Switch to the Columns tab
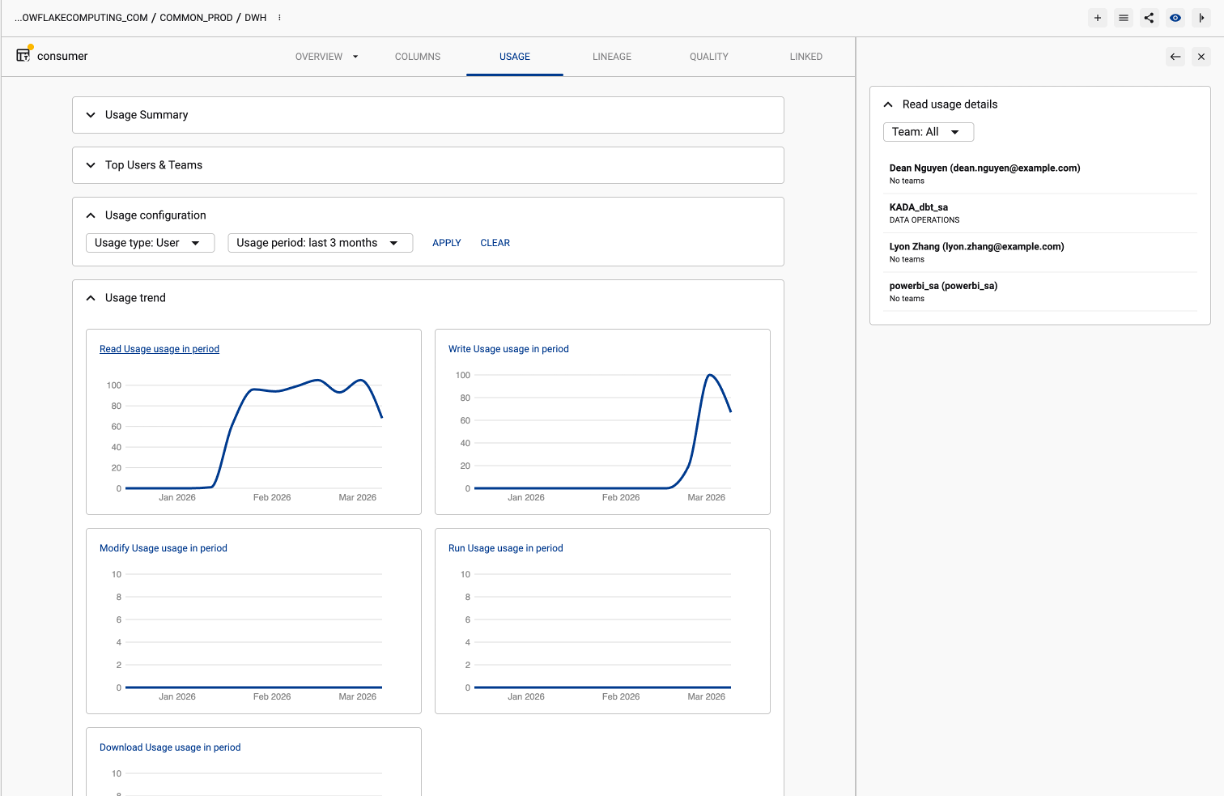Image resolution: width=1224 pixels, height=796 pixels. pos(417,57)
